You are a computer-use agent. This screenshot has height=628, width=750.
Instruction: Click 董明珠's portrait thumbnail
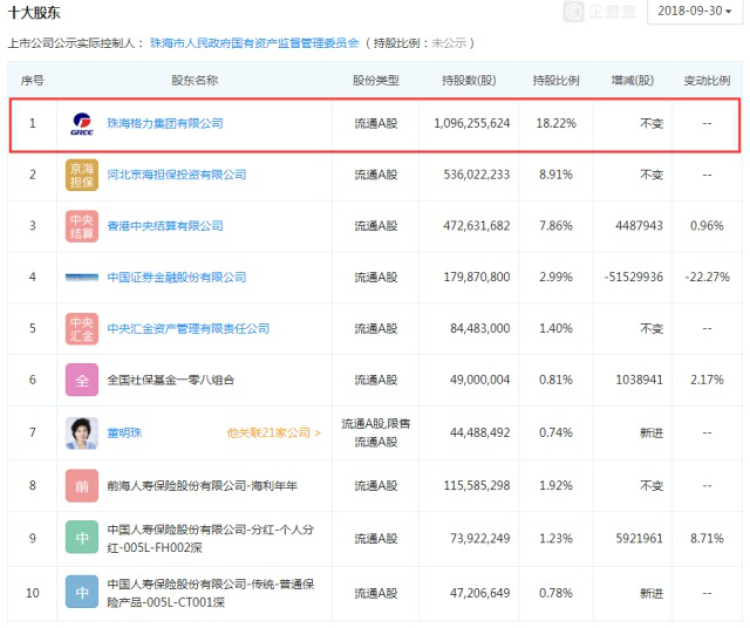tap(82, 432)
